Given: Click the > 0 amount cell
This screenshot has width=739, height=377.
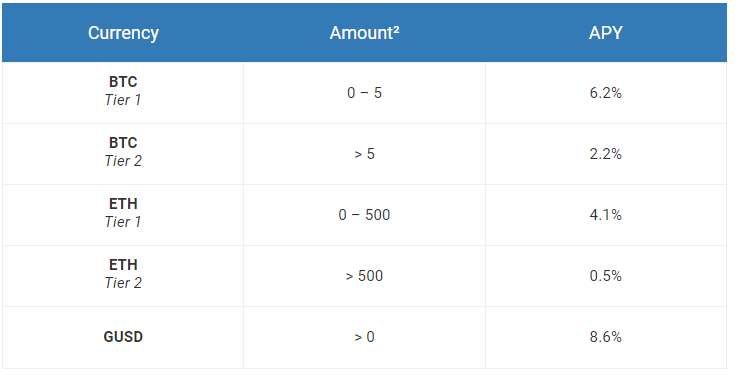Looking at the screenshot, I should [364, 337].
